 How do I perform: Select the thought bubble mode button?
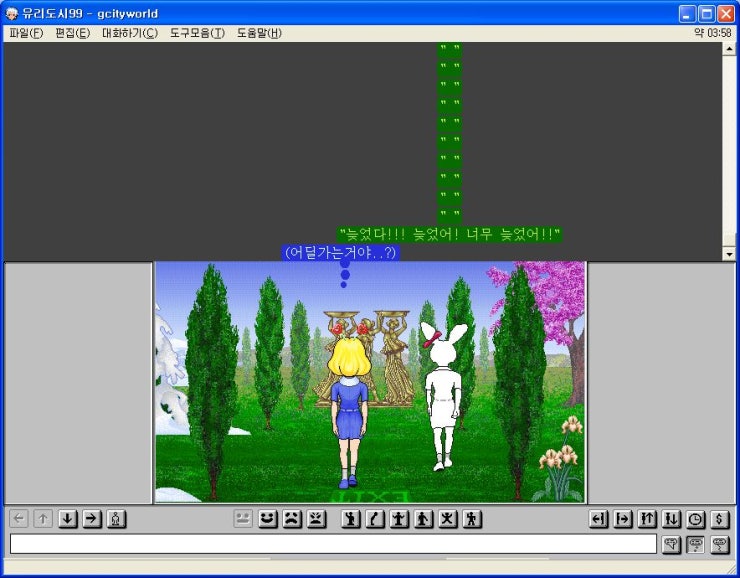pos(696,544)
